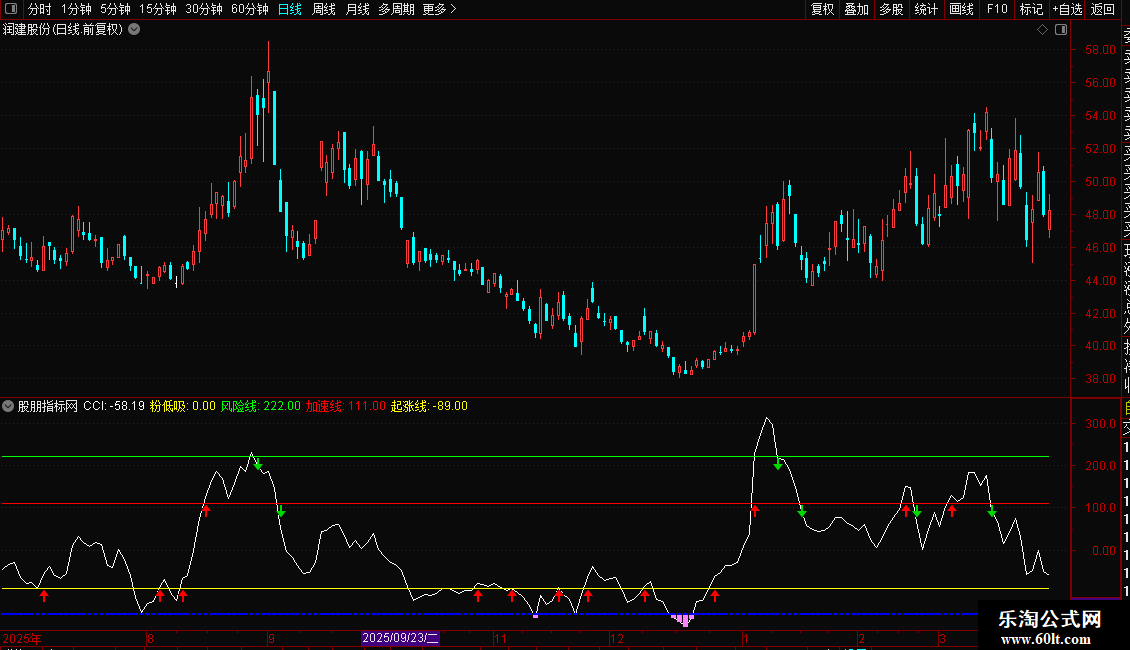Viewport: 1130px width, 650px height.
Task: Click the F10 company info button
Action: click(x=997, y=9)
